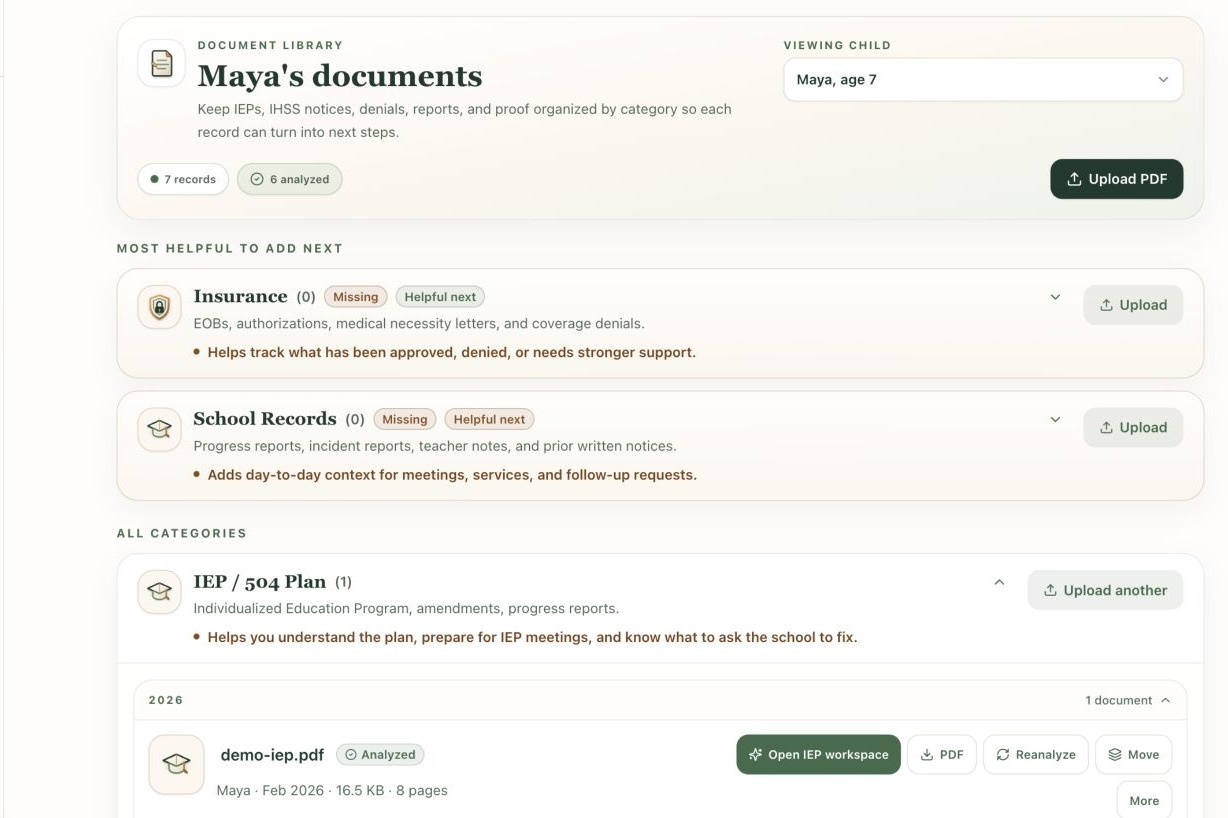Click the document library page icon
This screenshot has height=818, width=1228.
click(x=161, y=63)
